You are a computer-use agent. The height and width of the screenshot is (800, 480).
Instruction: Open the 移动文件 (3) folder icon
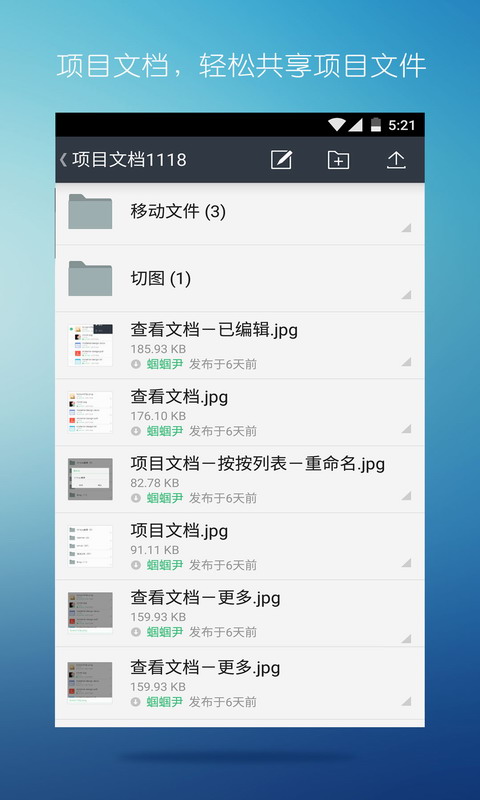[90, 211]
